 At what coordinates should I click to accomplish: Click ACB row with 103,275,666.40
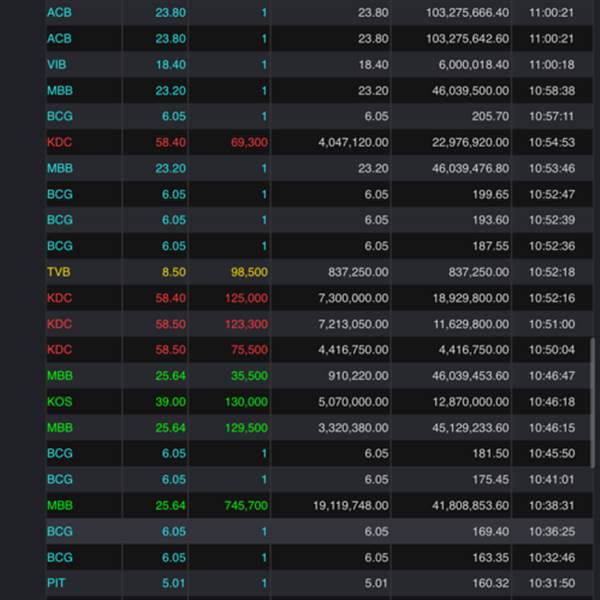click(x=319, y=13)
